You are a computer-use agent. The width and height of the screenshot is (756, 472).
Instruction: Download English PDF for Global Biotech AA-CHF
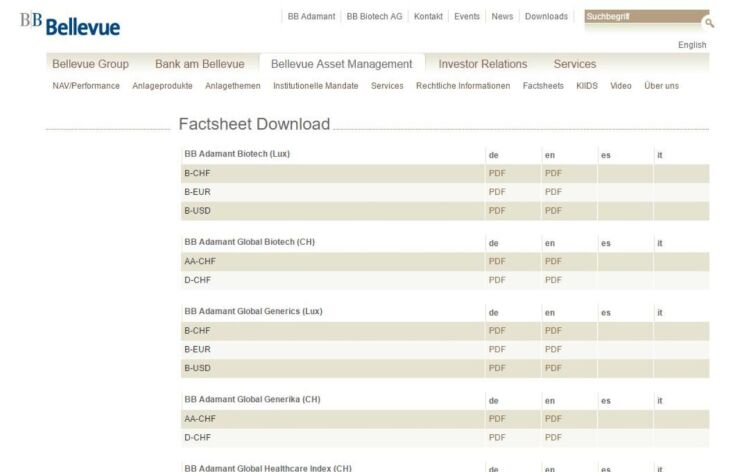[553, 261]
